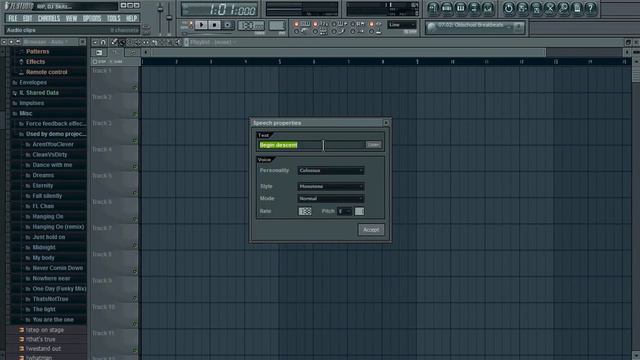The width and height of the screenshot is (640, 360).
Task: Click Accept in Speech properties dialog
Action: [371, 230]
